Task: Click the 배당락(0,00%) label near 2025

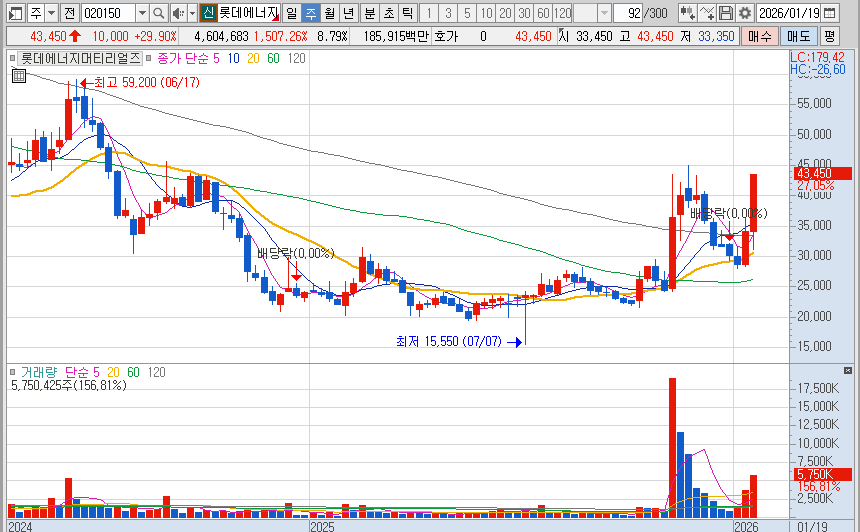Action: click(296, 253)
